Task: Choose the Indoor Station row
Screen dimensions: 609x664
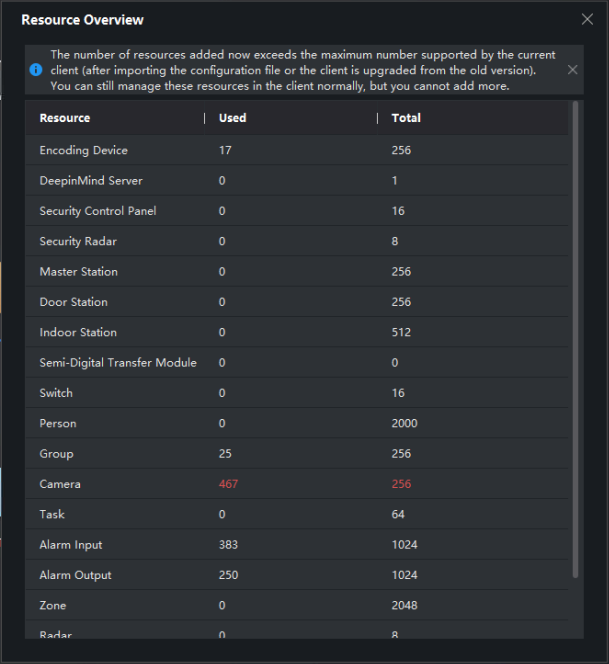Action: (x=78, y=332)
